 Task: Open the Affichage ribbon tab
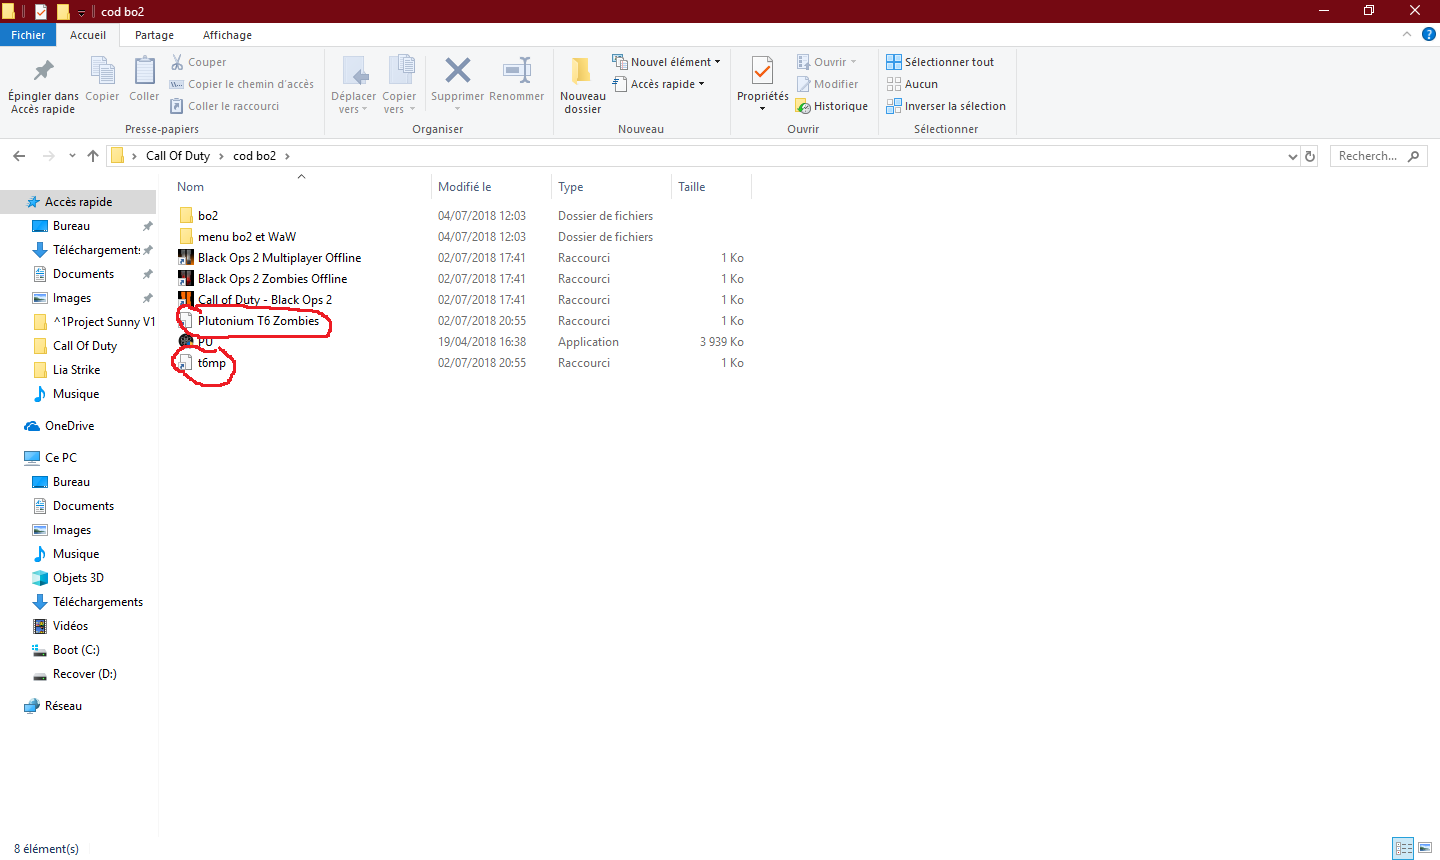(228, 35)
